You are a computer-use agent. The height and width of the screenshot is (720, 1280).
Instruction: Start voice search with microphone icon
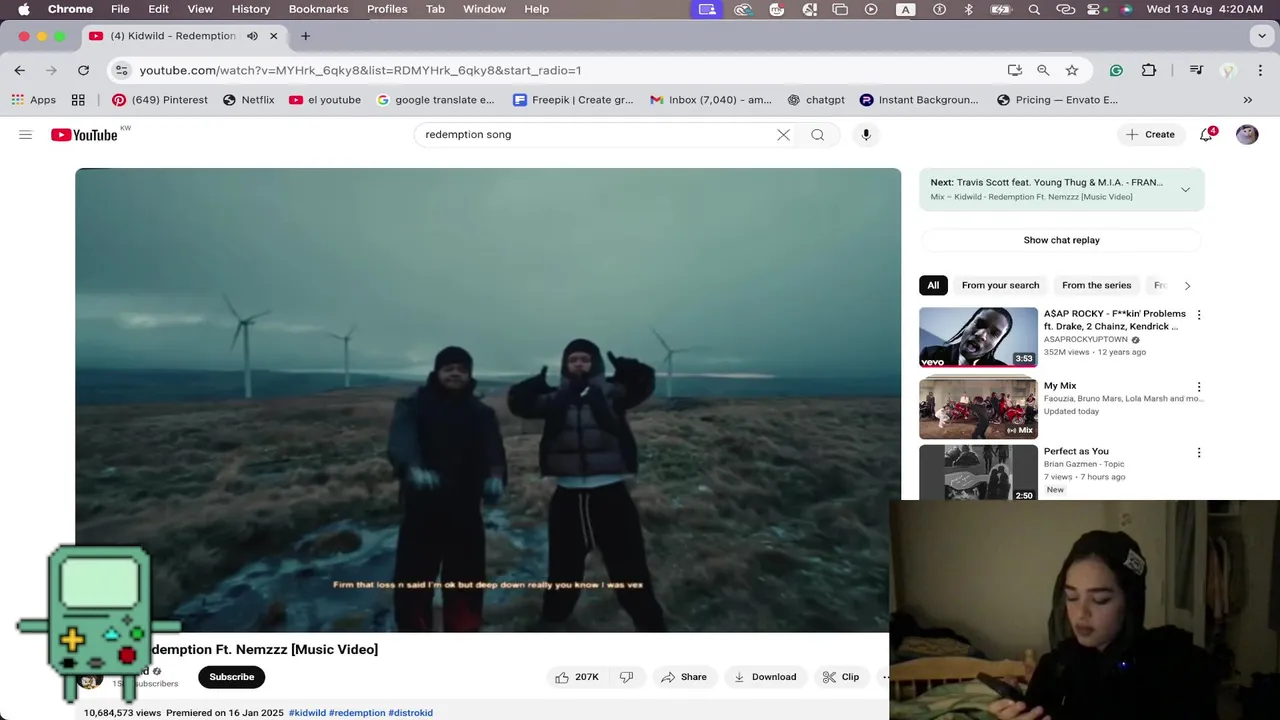pos(866,135)
